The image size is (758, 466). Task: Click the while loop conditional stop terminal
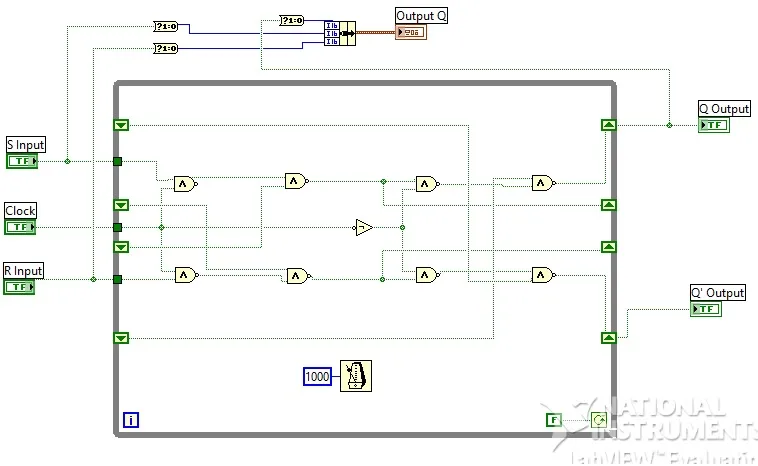(599, 420)
